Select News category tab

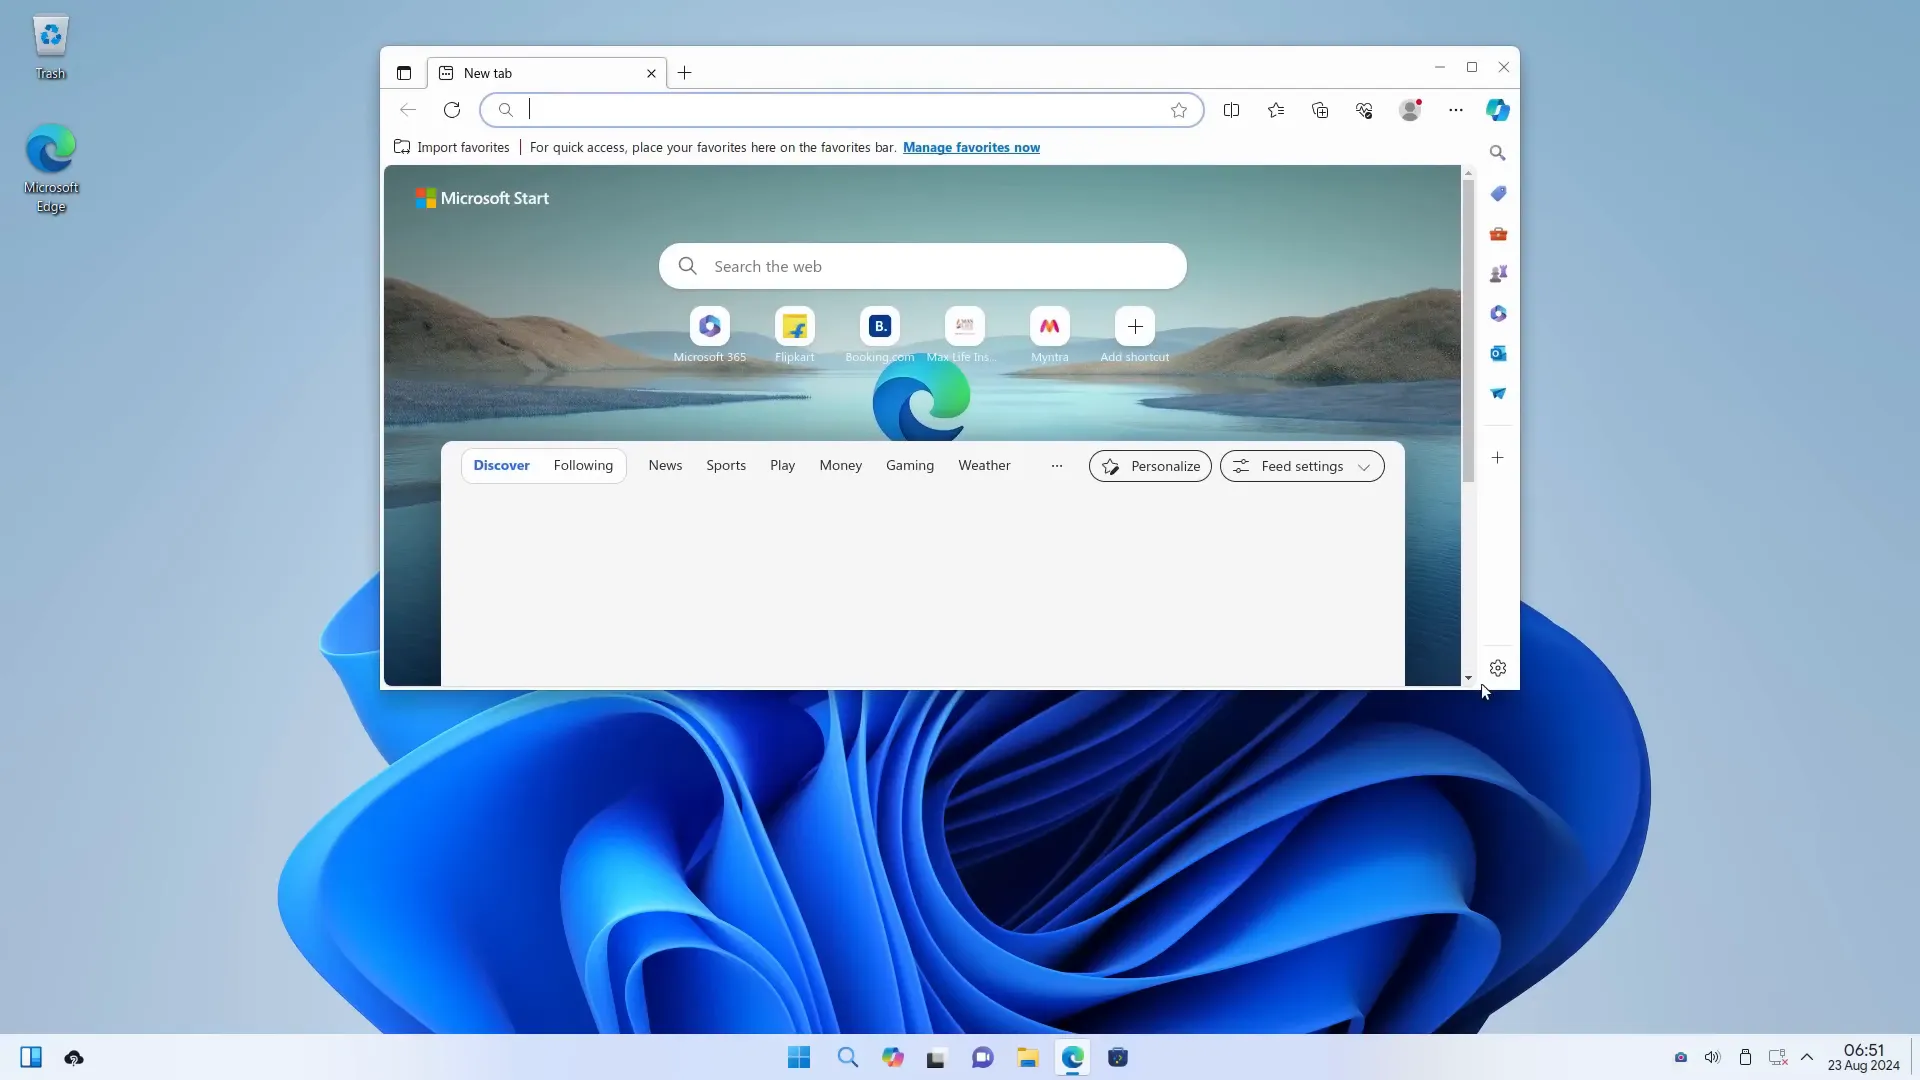click(665, 466)
